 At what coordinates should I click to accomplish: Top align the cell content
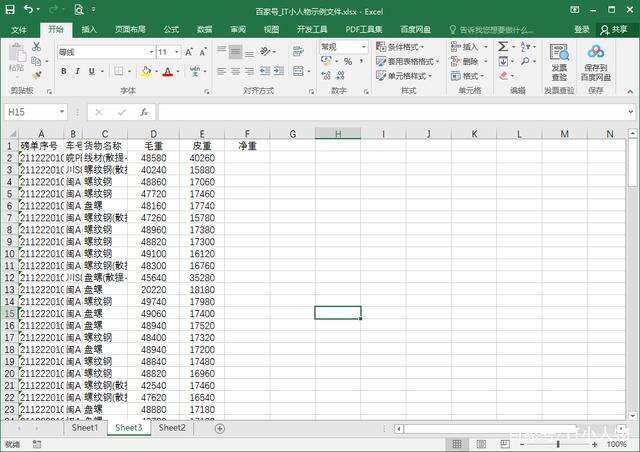221,50
